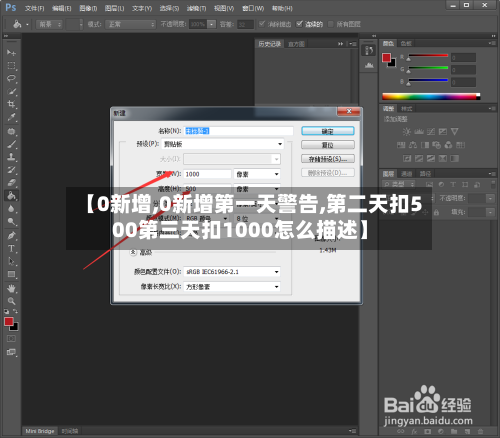This screenshot has height=438, width=500.
Task: Toggle the anti-alias checkbox in options bar
Action: pyautogui.click(x=262, y=24)
